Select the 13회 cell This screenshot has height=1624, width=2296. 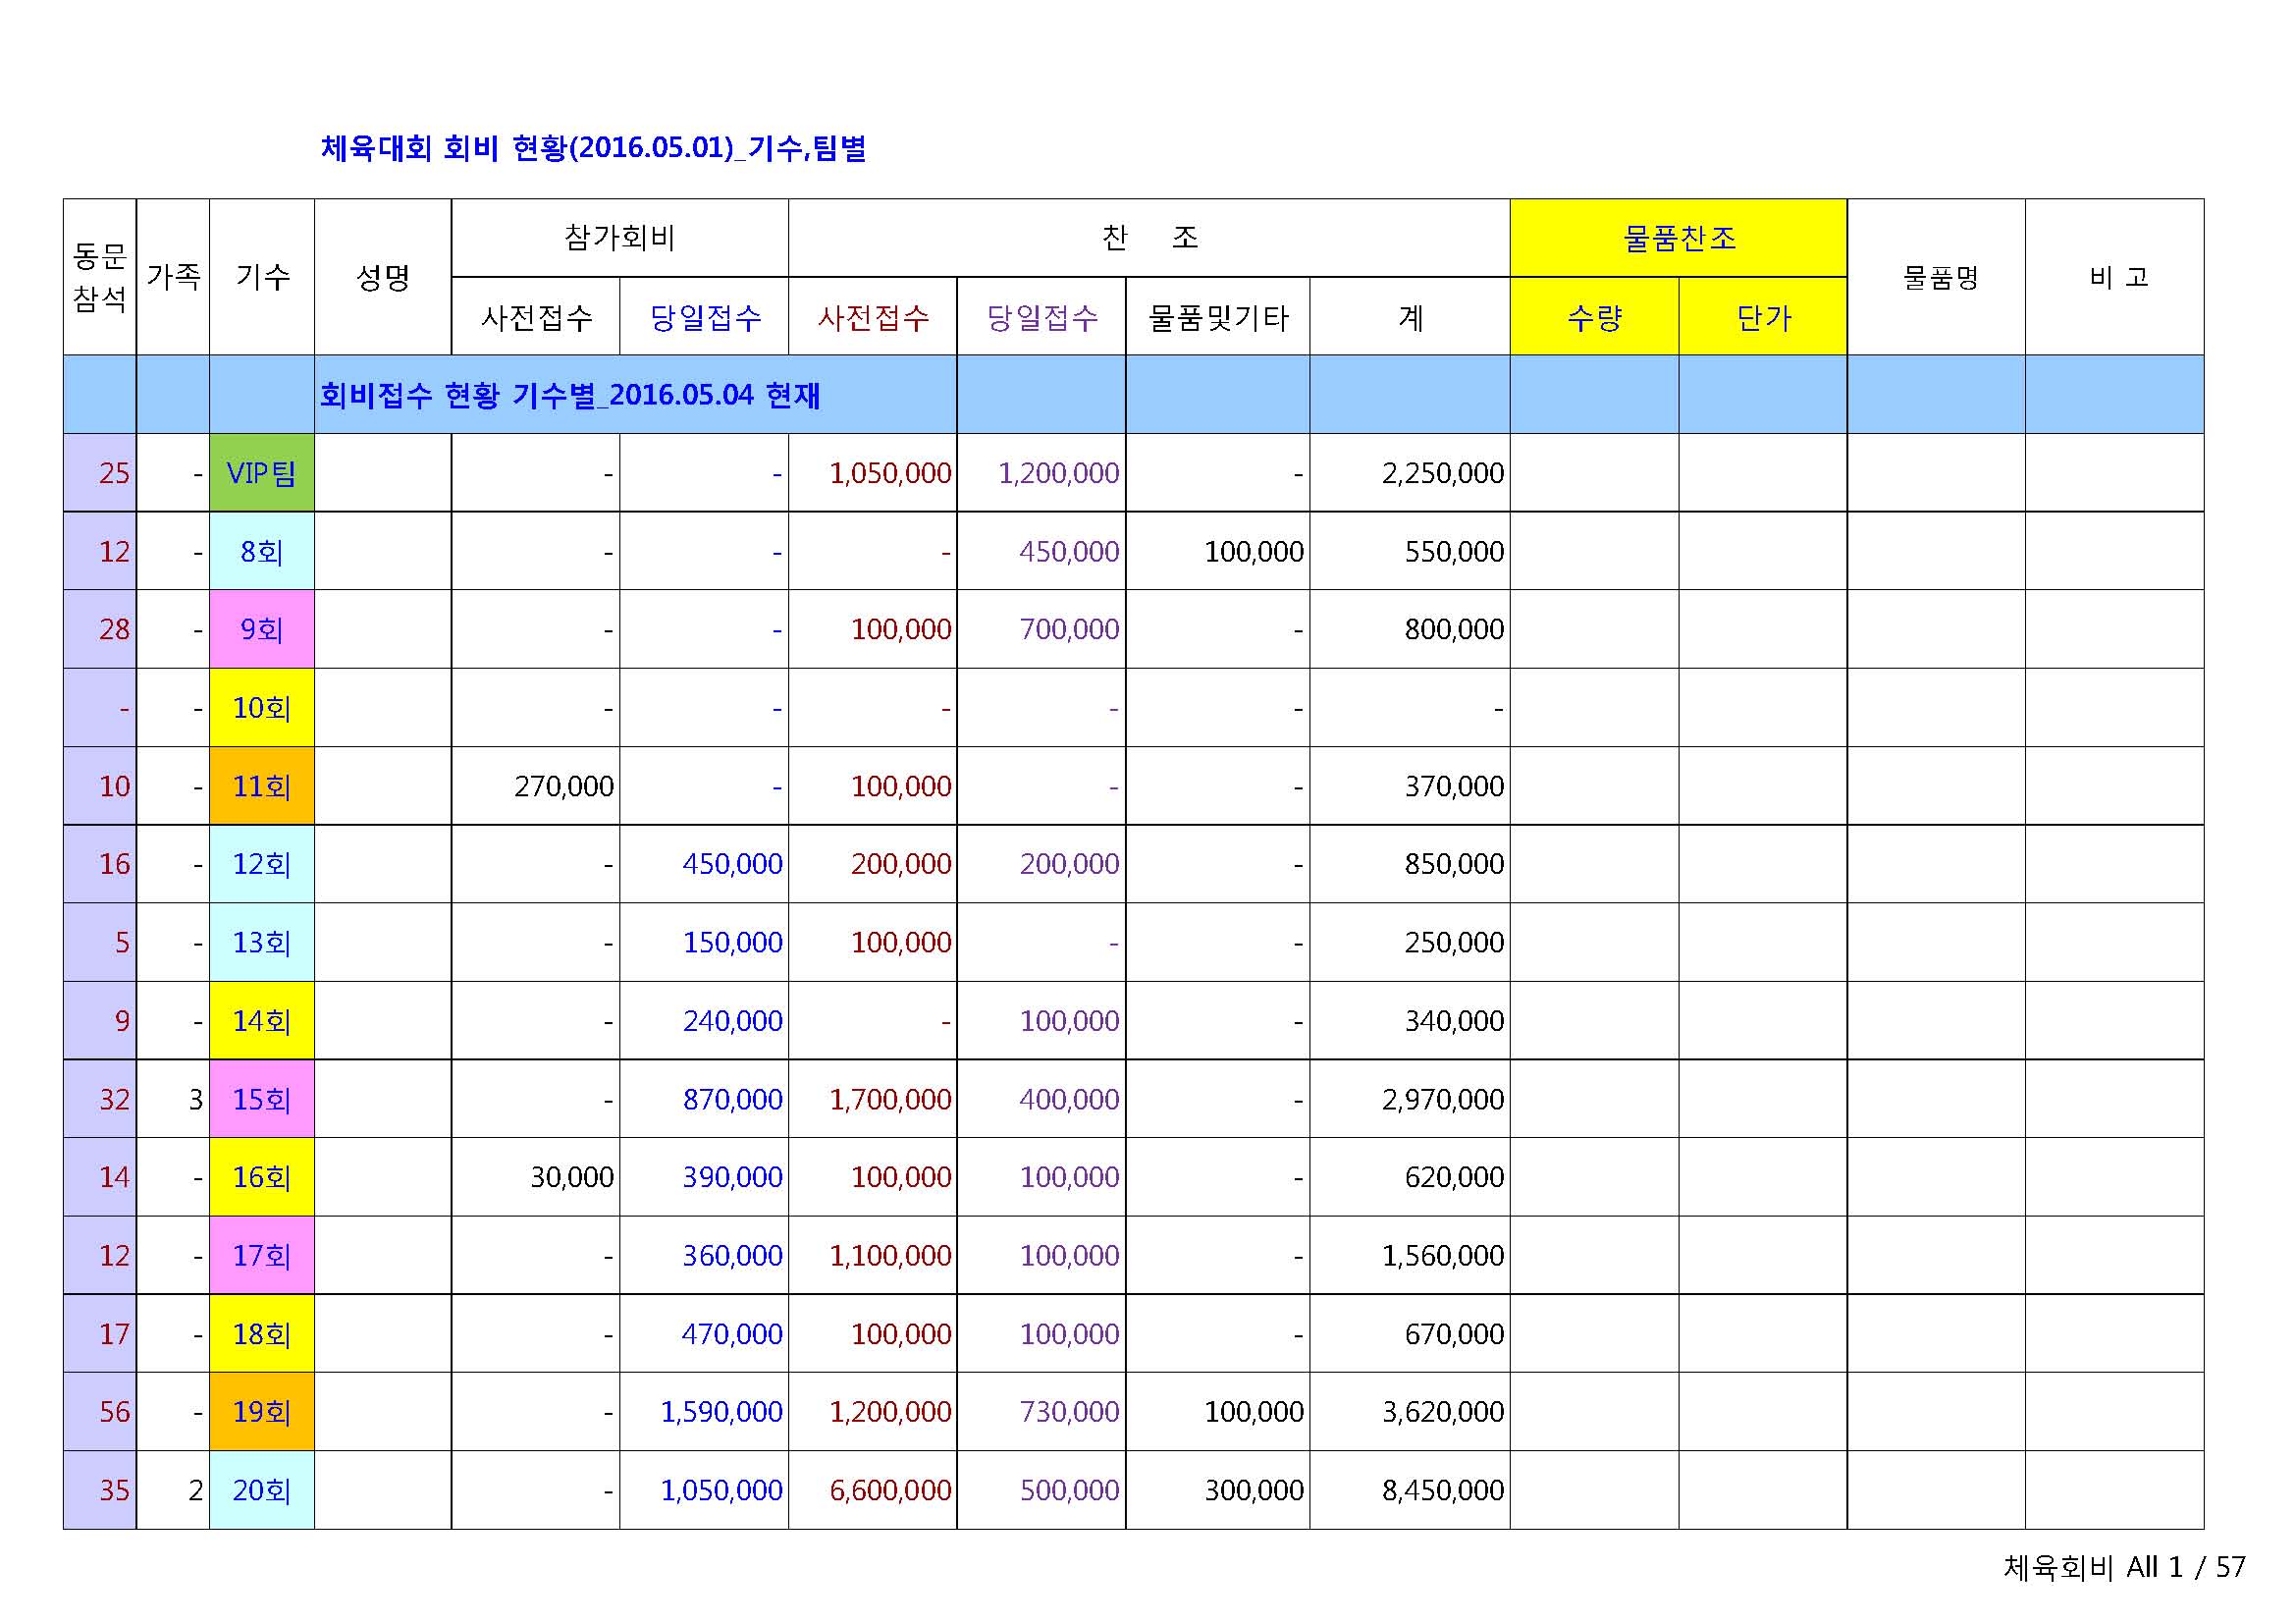tap(262, 942)
